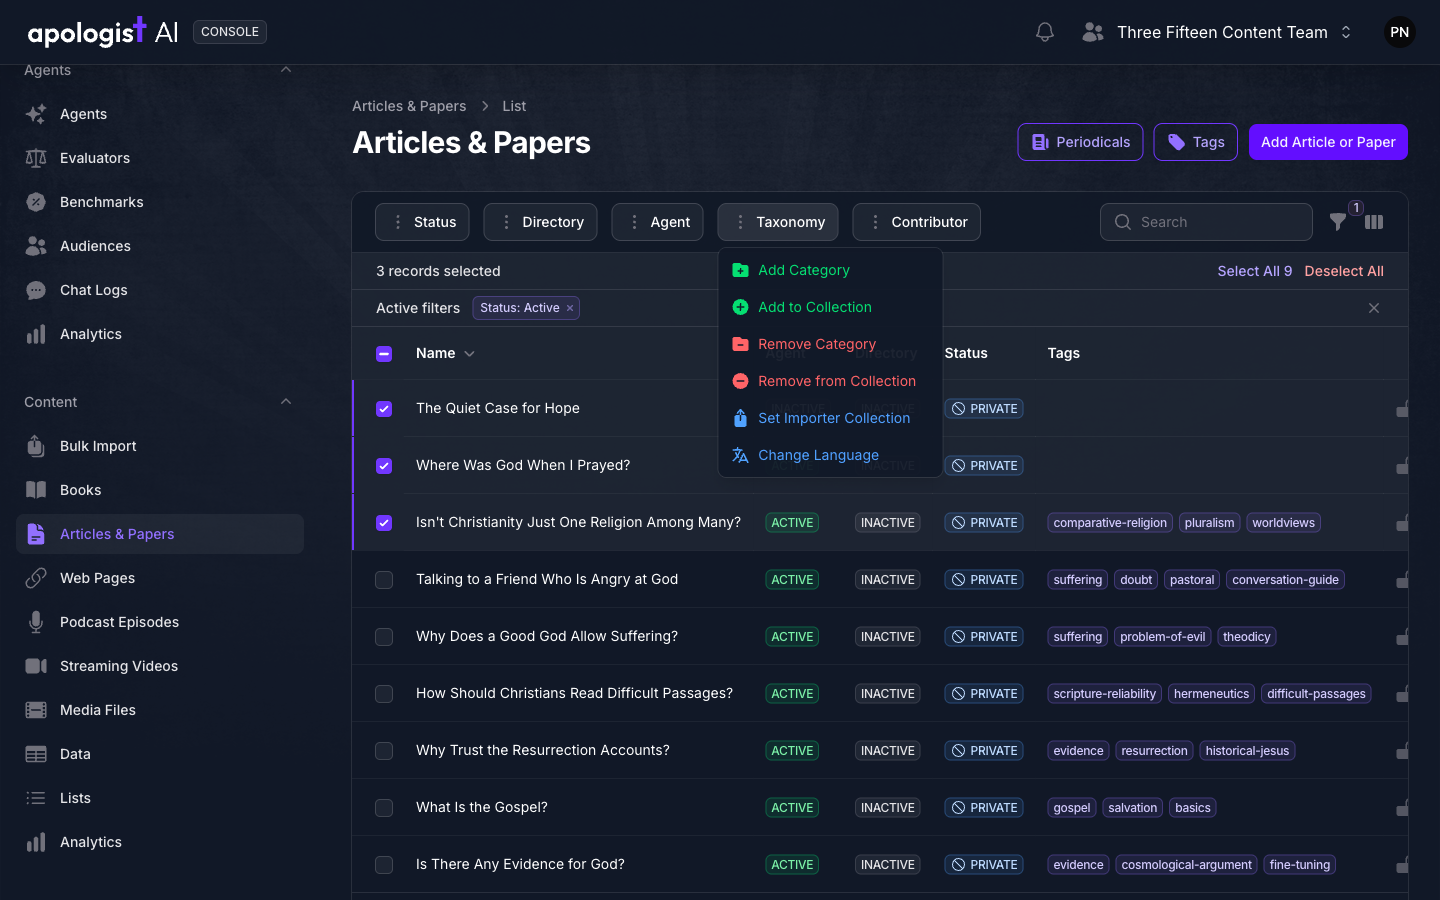Open Lists in the sidebar
This screenshot has height=900, width=1440.
(160, 798)
